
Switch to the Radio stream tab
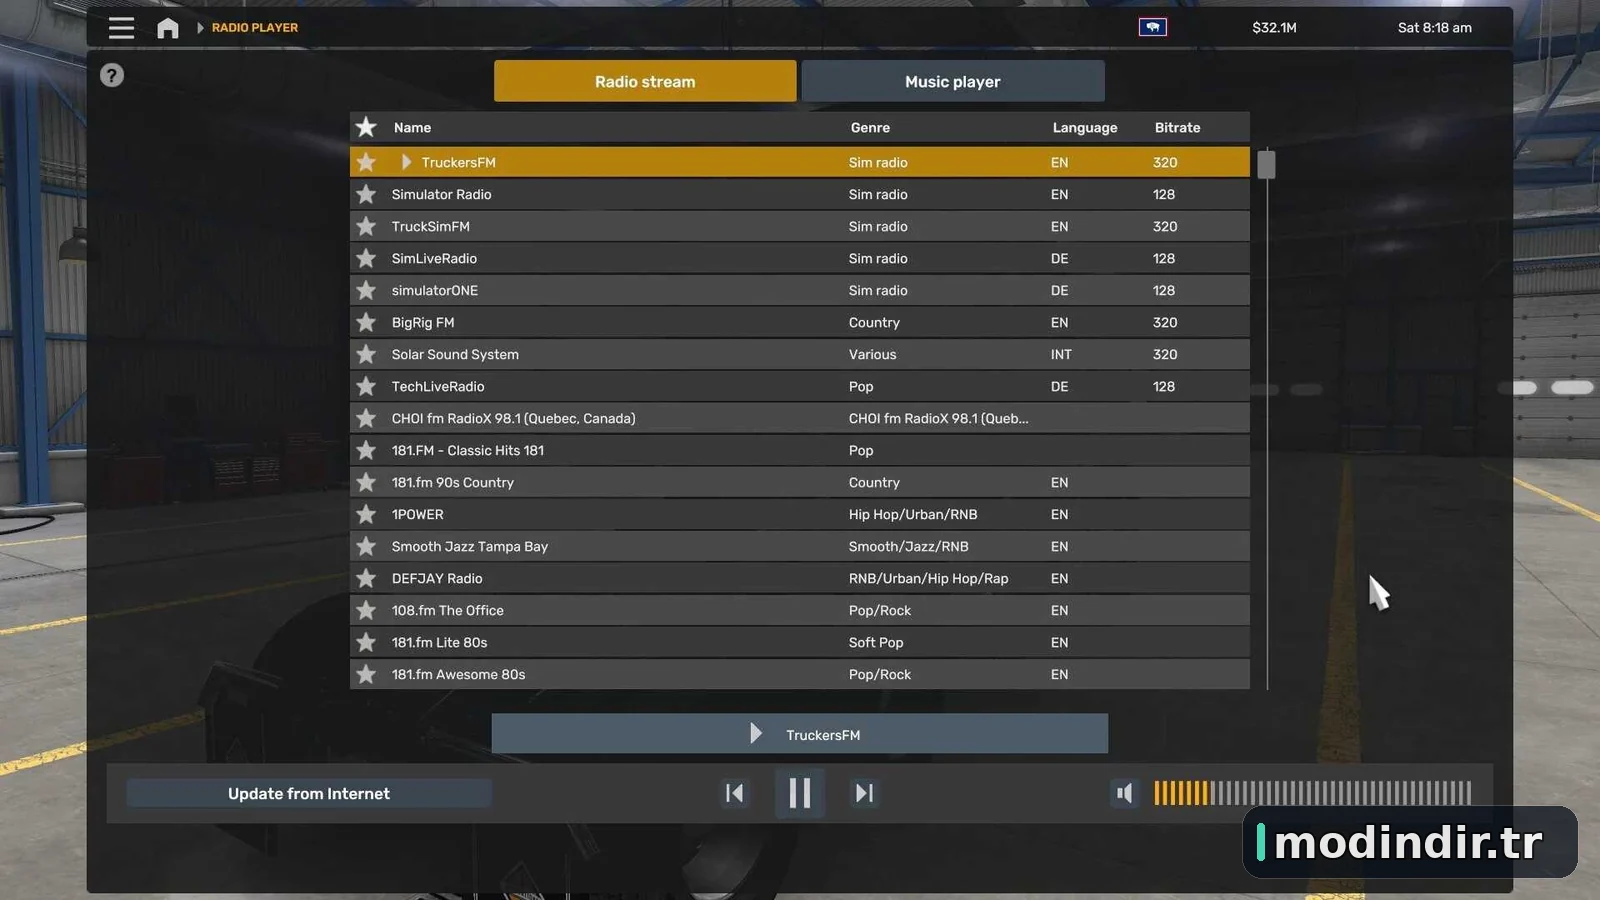(x=645, y=81)
